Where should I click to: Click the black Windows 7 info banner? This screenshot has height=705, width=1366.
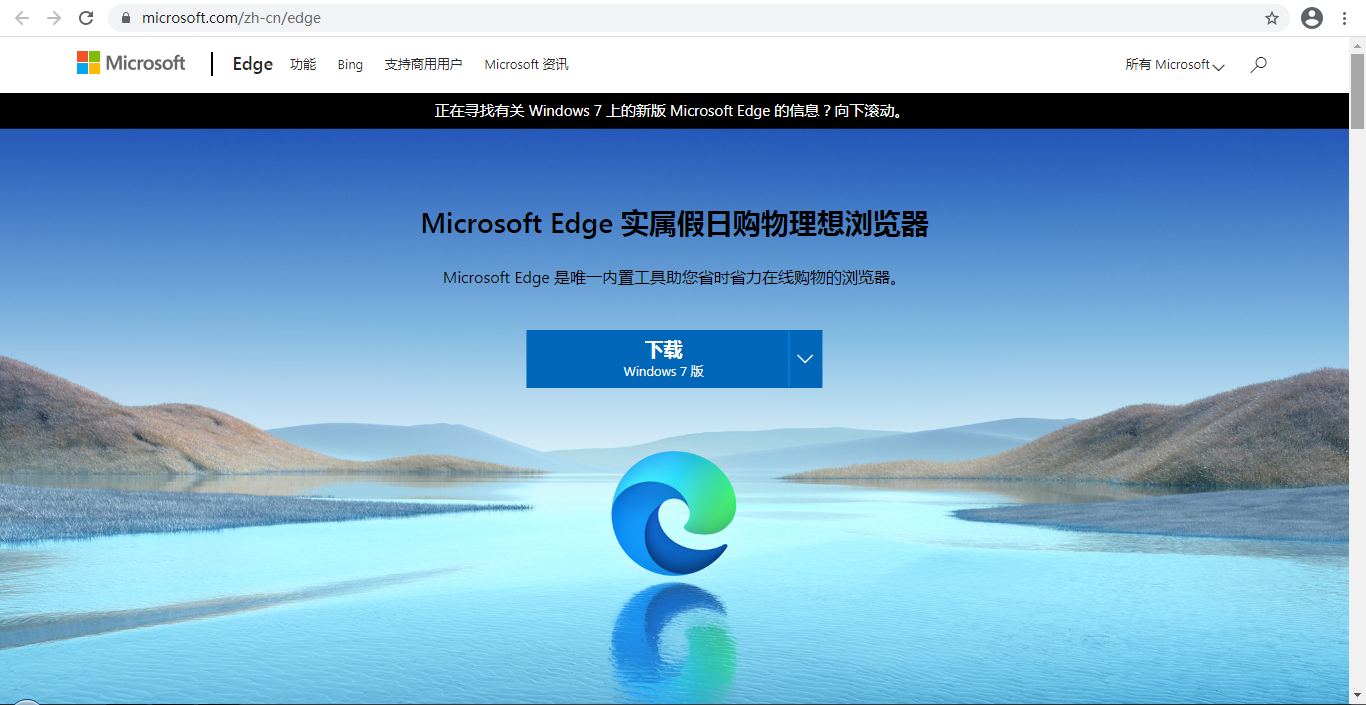point(674,111)
